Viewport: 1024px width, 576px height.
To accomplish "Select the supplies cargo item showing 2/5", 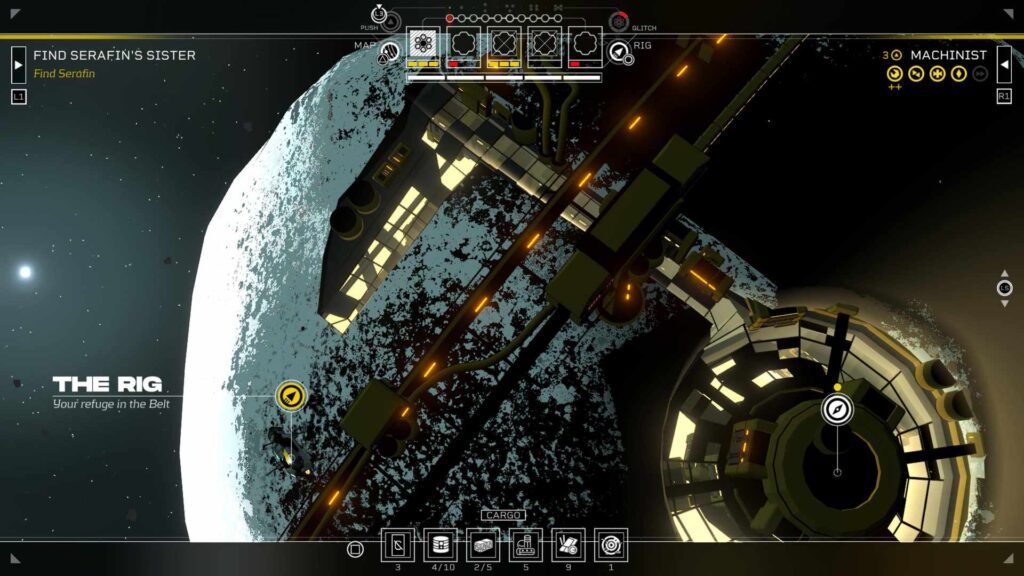I will [483, 546].
